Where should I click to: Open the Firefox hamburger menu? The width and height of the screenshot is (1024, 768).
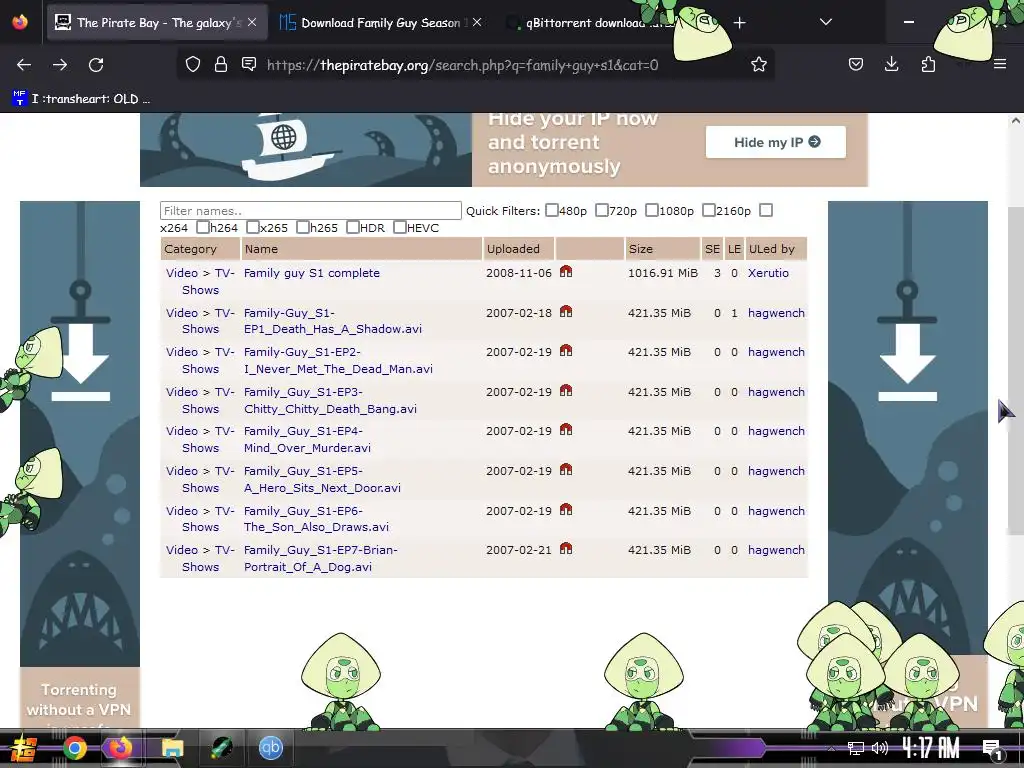pyautogui.click(x=999, y=64)
